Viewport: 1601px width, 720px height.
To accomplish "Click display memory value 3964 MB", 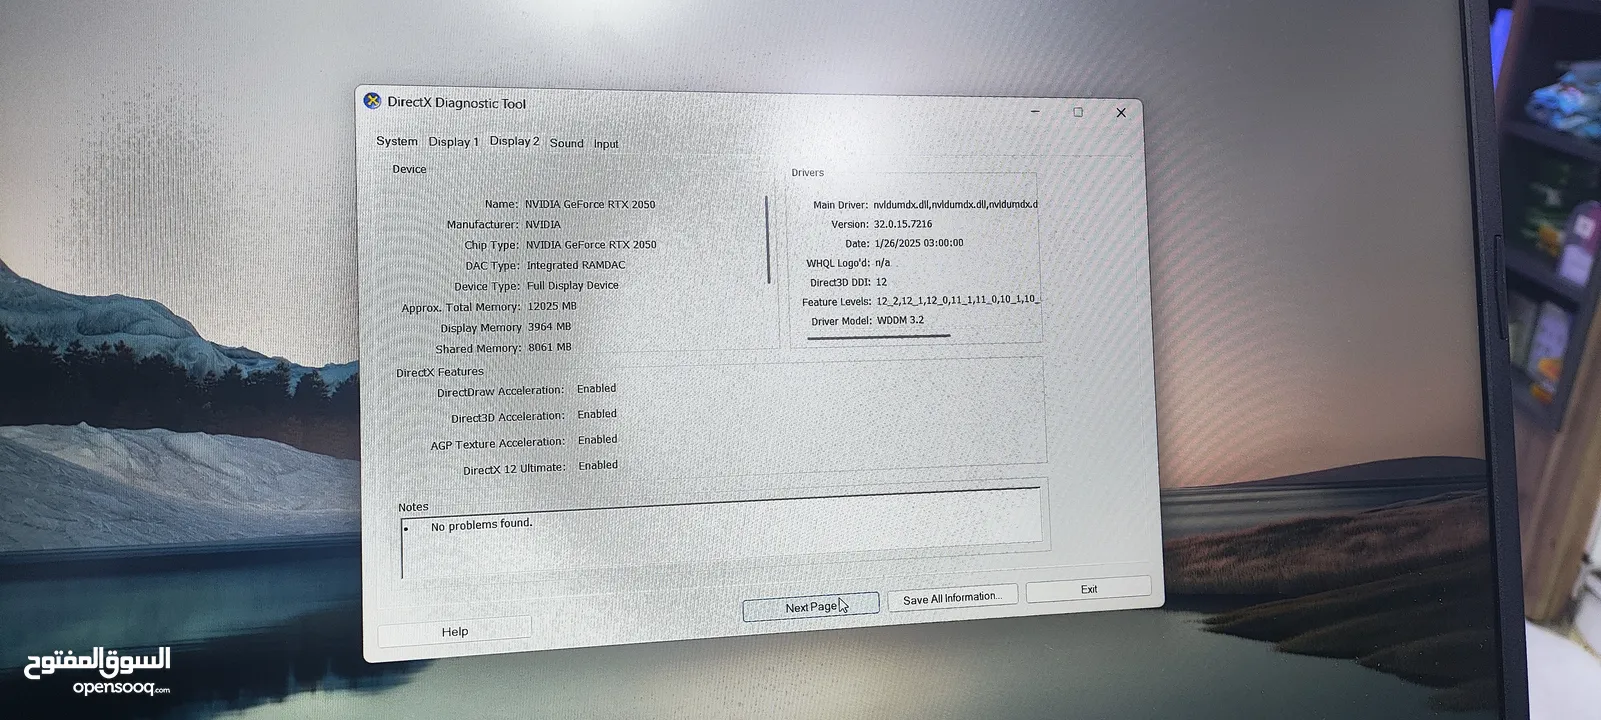I will point(549,326).
